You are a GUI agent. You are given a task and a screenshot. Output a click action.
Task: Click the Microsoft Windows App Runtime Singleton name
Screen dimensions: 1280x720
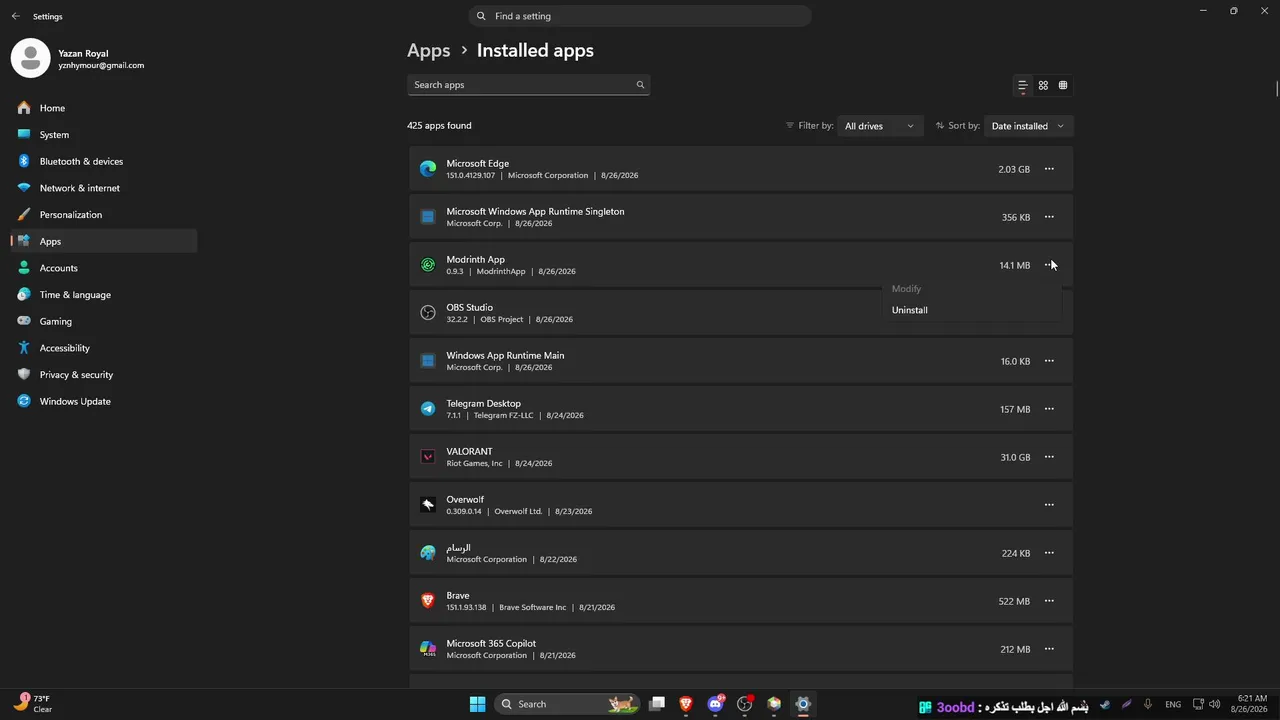click(535, 212)
